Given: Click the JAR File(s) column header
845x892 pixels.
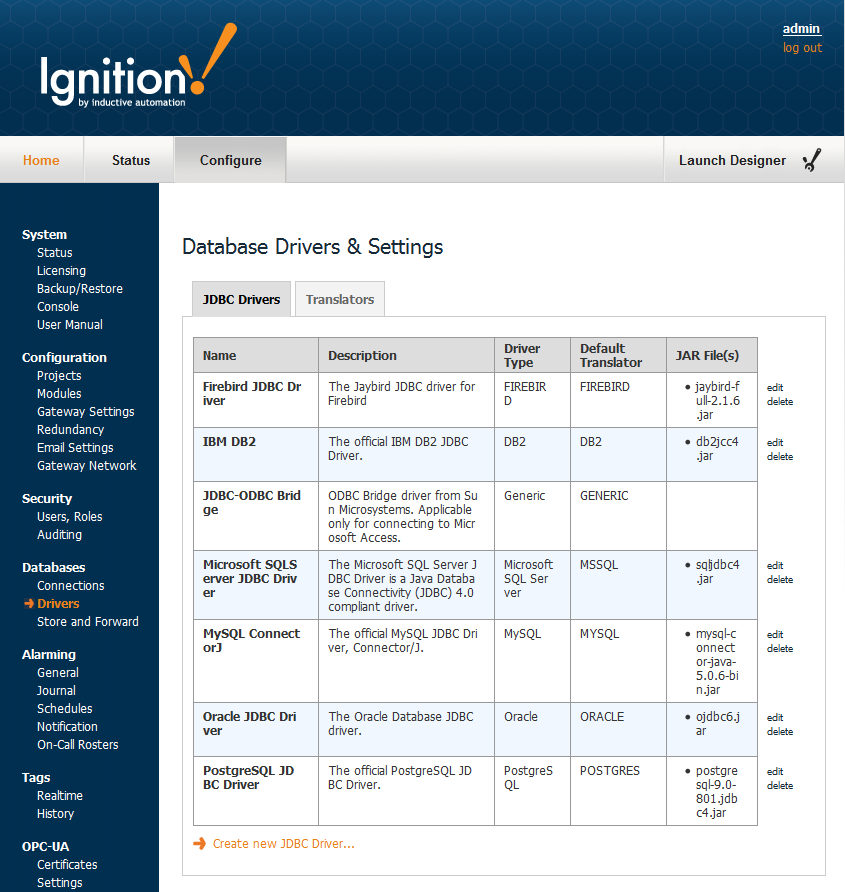Looking at the screenshot, I should tap(712, 356).
